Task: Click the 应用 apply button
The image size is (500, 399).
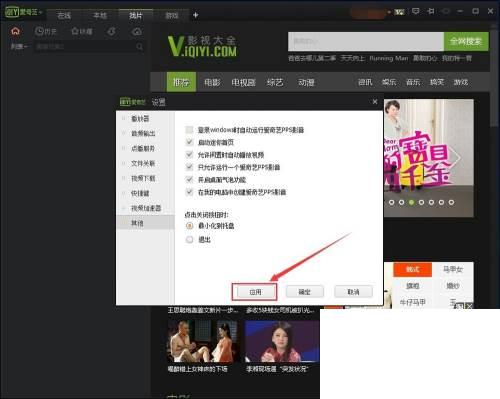Action: [x=255, y=292]
